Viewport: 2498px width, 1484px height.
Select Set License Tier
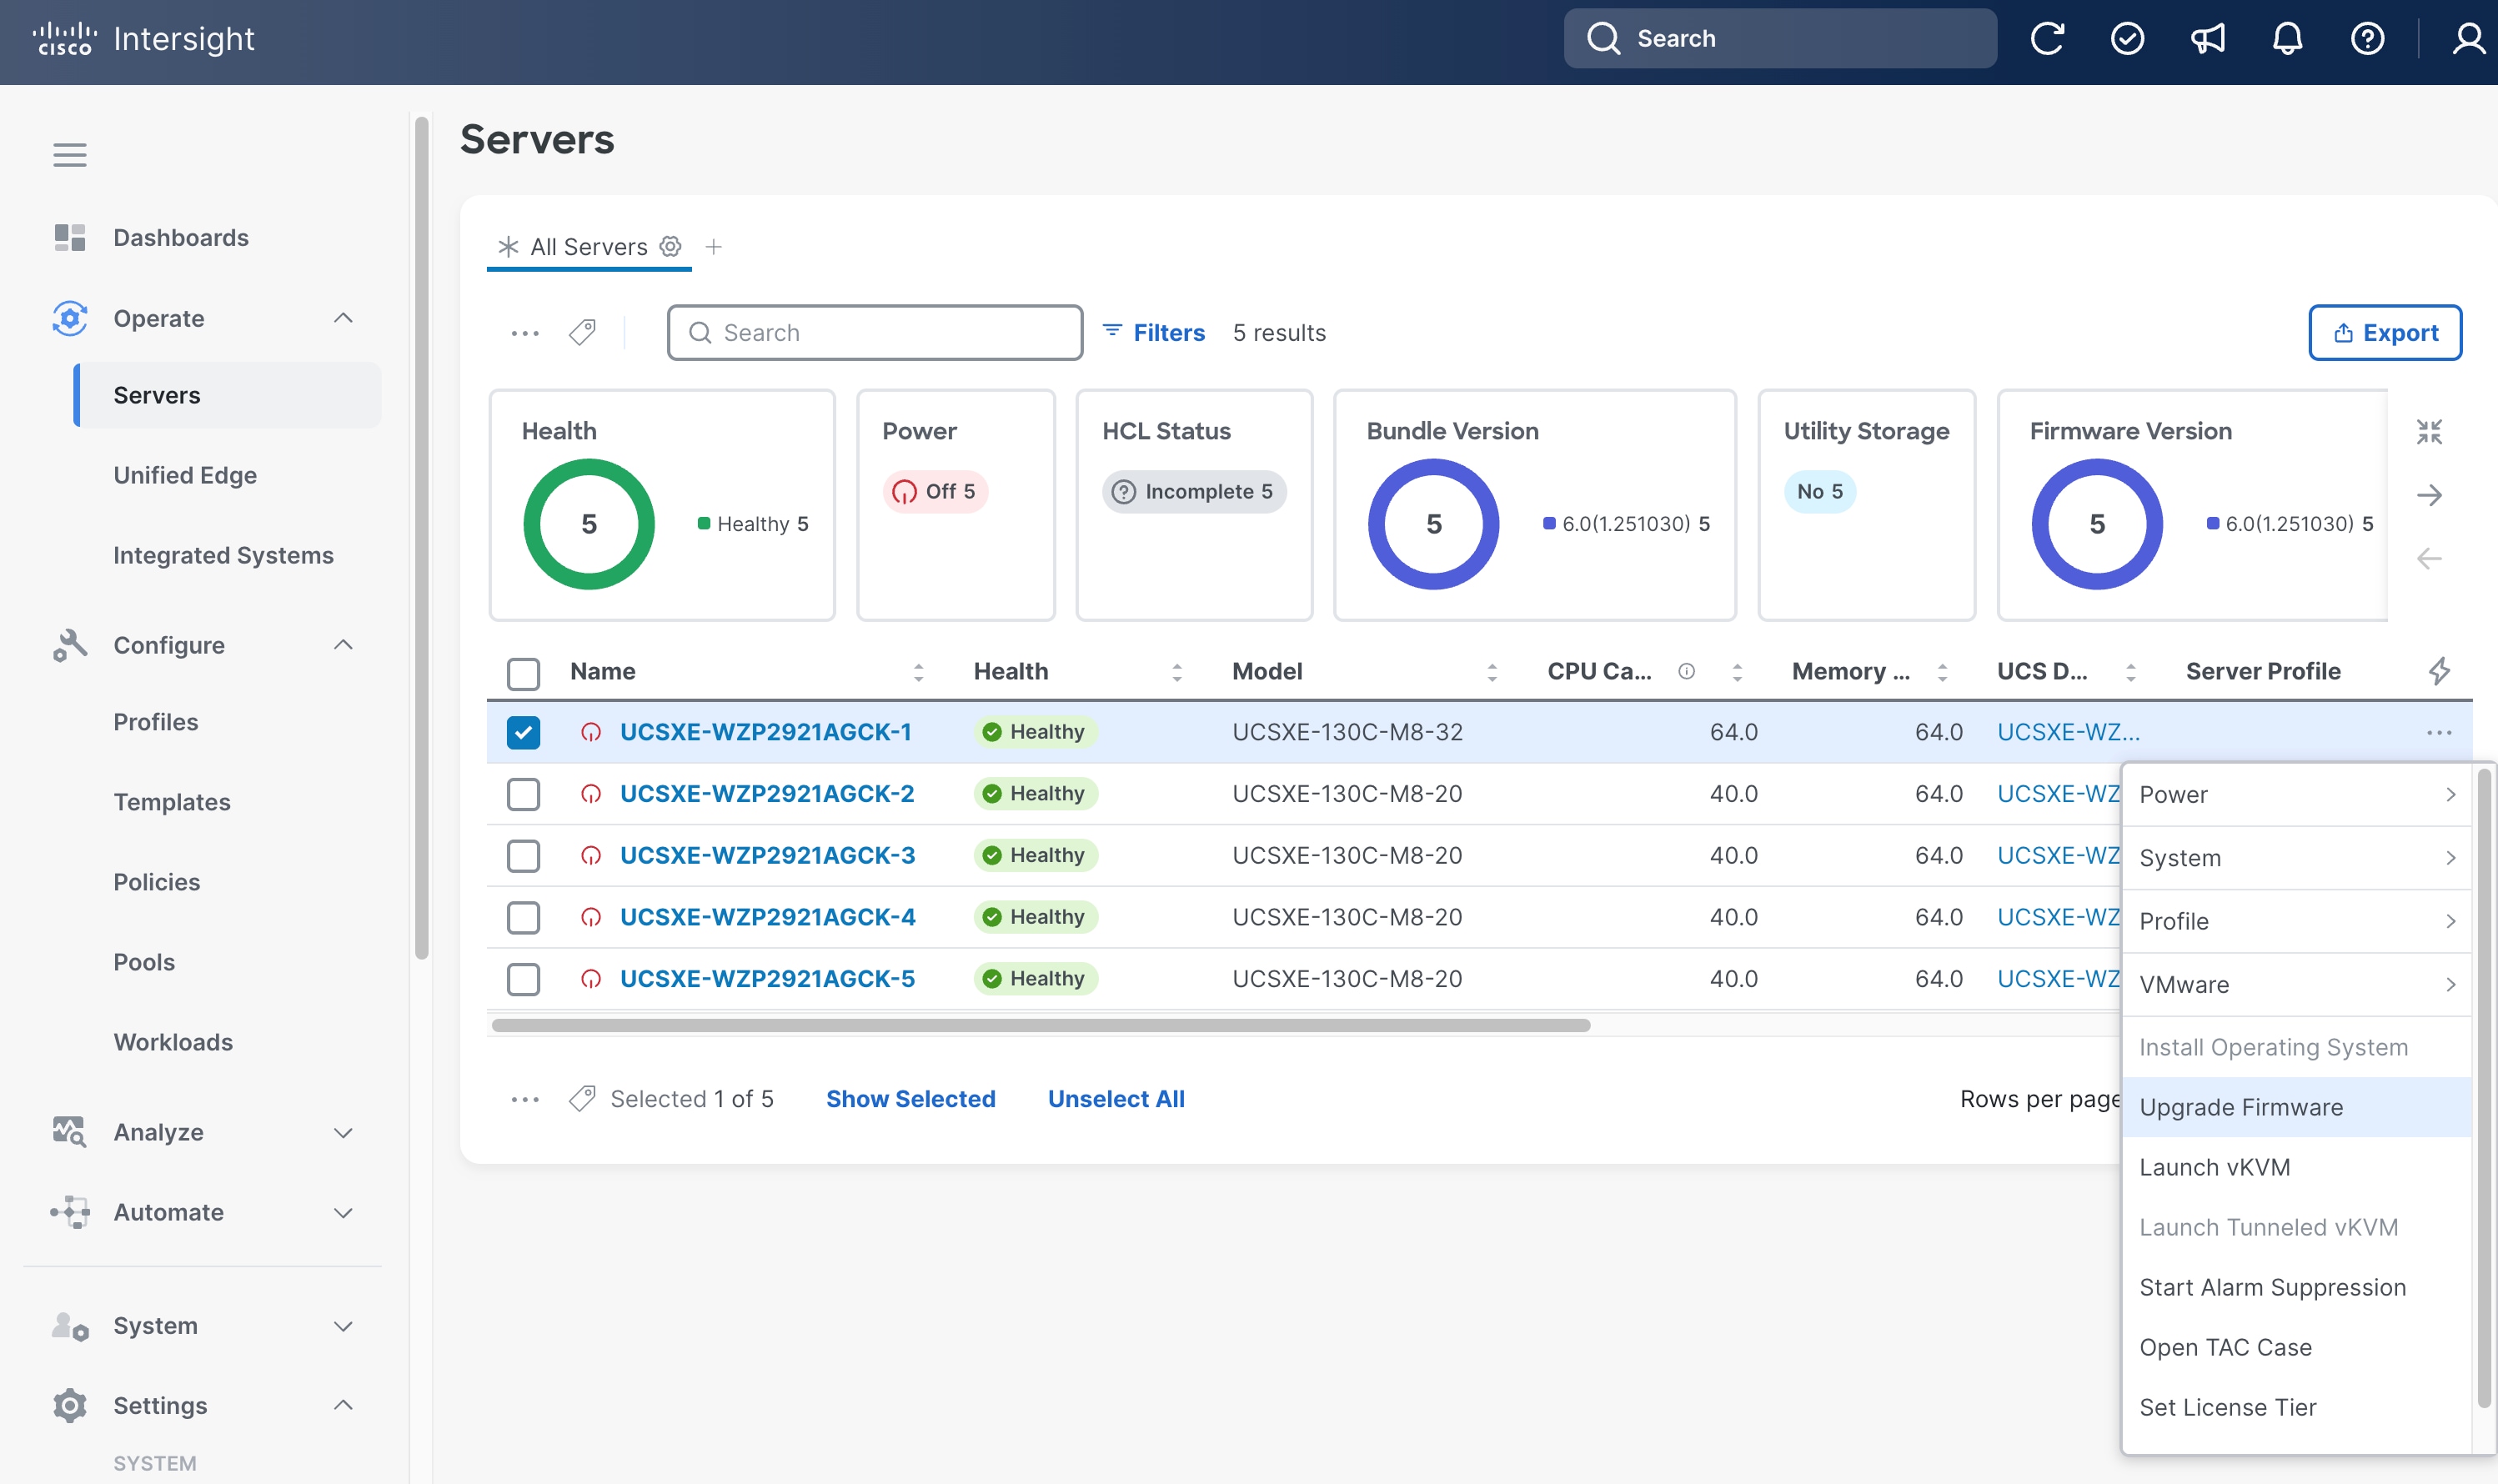tap(2297, 1407)
